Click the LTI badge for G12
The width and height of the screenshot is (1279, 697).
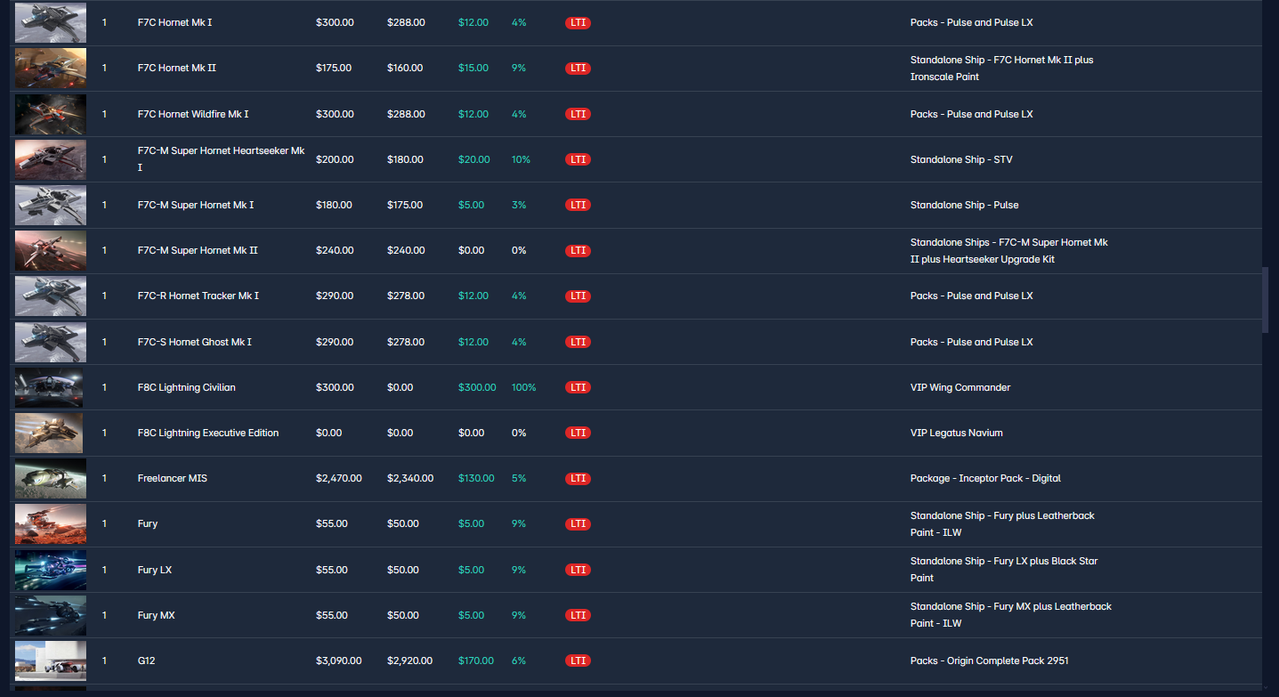[x=578, y=661]
